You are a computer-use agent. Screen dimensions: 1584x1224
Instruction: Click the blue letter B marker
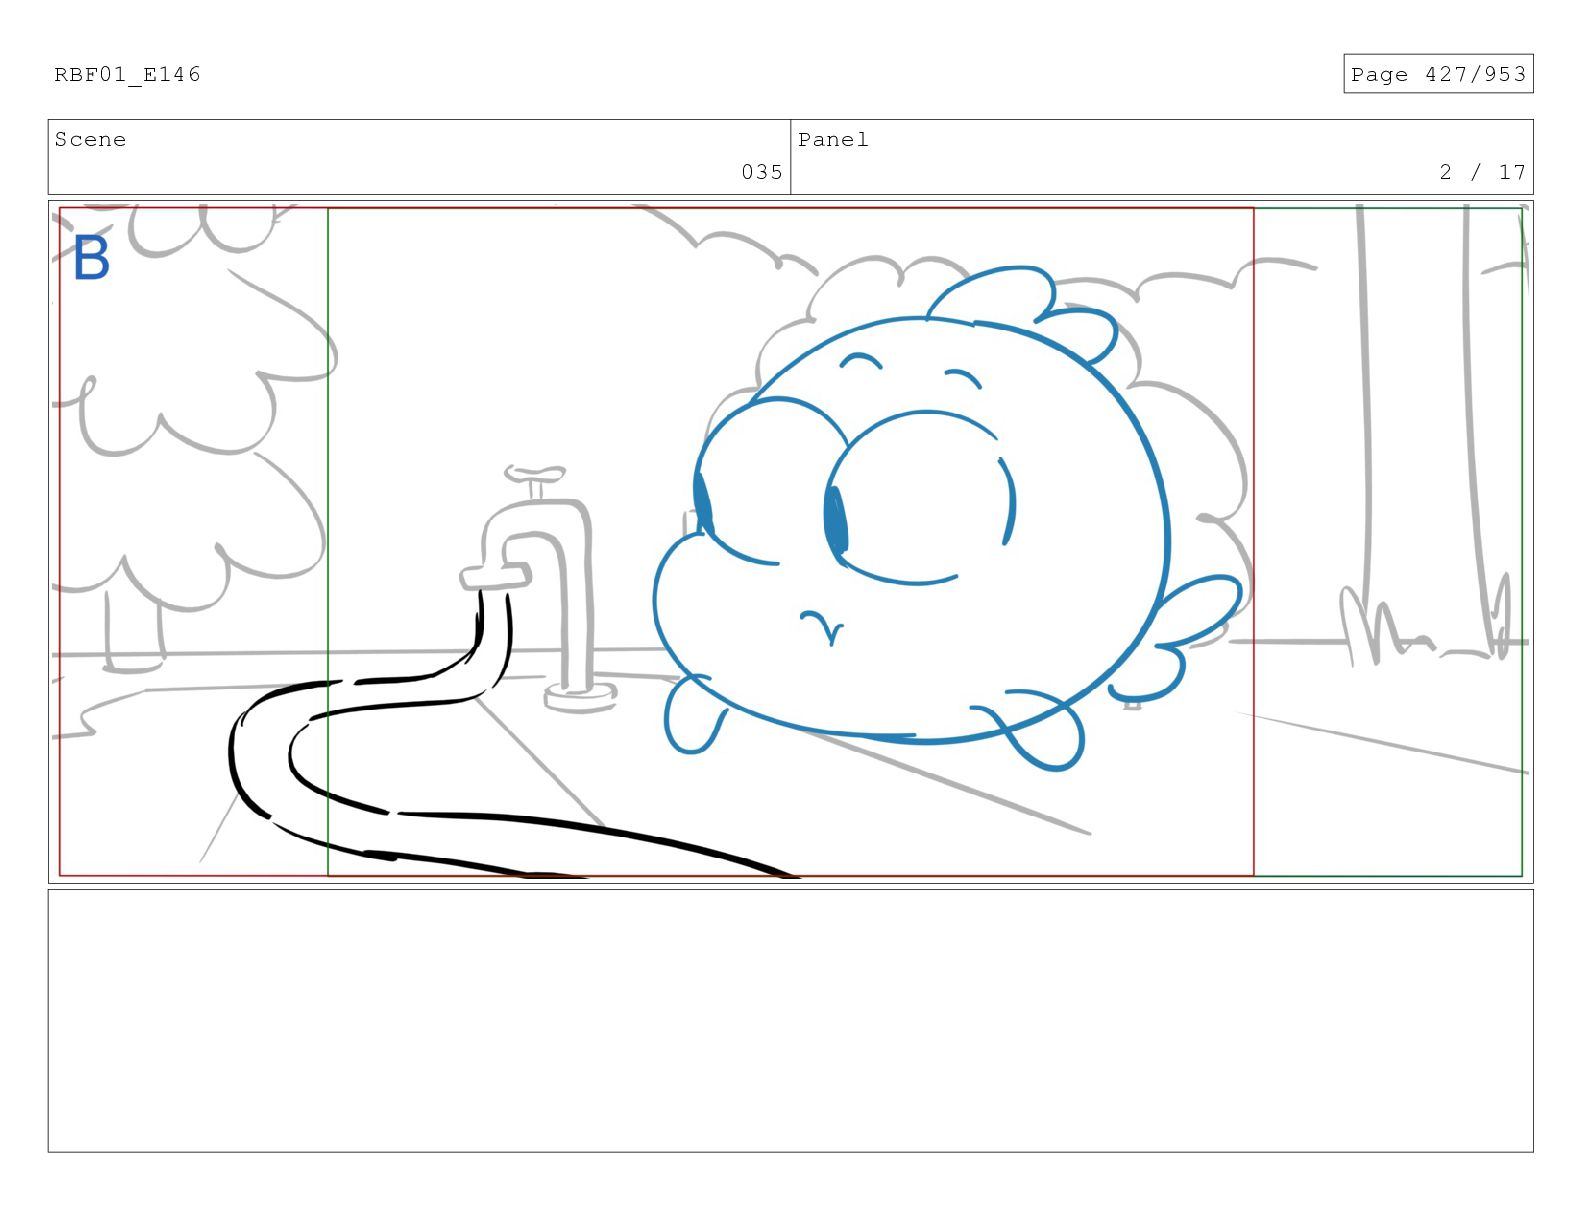click(x=91, y=258)
